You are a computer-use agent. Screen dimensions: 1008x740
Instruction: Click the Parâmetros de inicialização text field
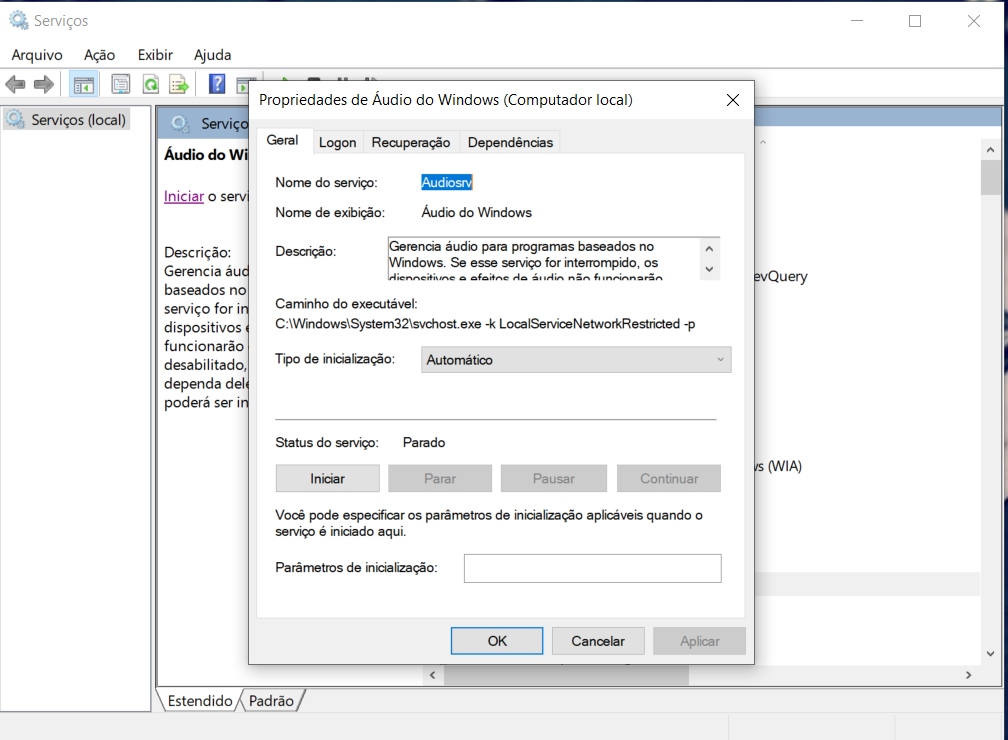tap(593, 568)
